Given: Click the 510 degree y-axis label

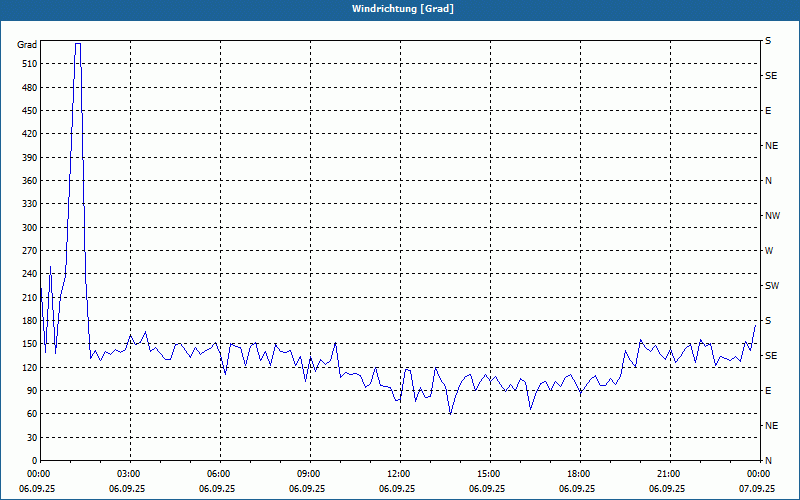Looking at the screenshot, I should (x=29, y=64).
